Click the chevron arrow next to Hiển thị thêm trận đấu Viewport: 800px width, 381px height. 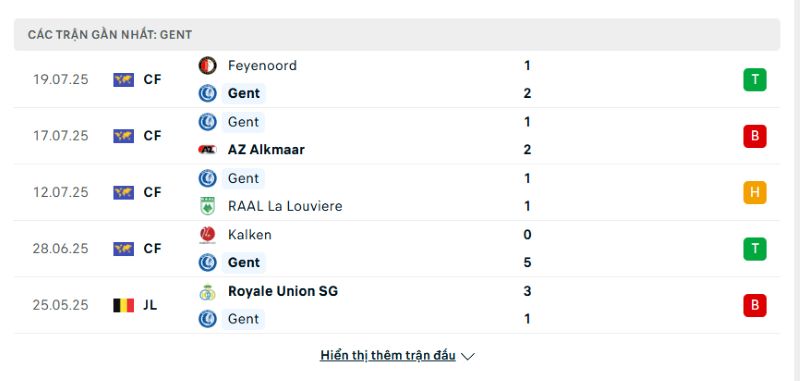pos(468,357)
